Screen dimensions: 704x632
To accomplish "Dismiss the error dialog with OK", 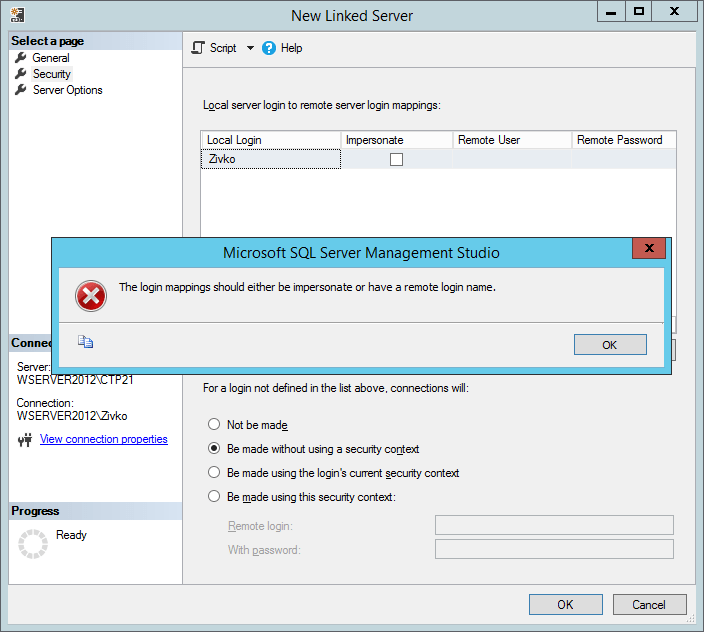I will (610, 345).
